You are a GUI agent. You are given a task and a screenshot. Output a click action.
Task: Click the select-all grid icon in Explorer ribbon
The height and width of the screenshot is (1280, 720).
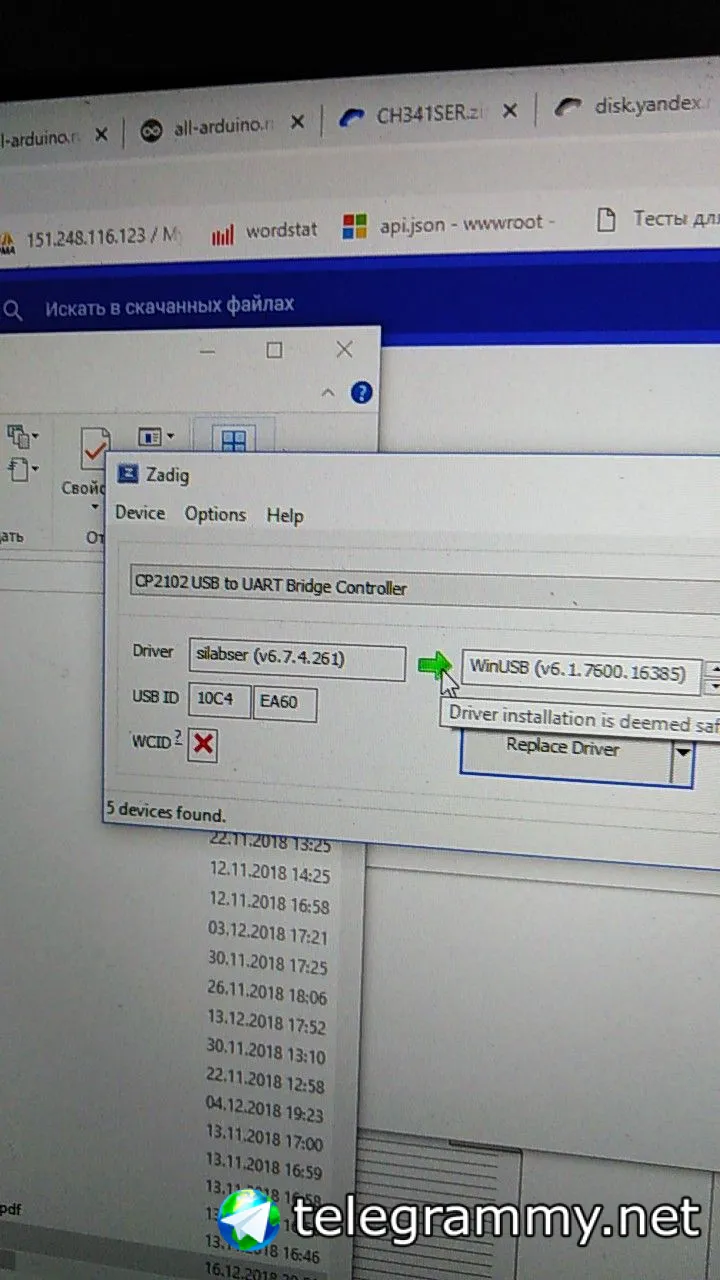coord(234,441)
